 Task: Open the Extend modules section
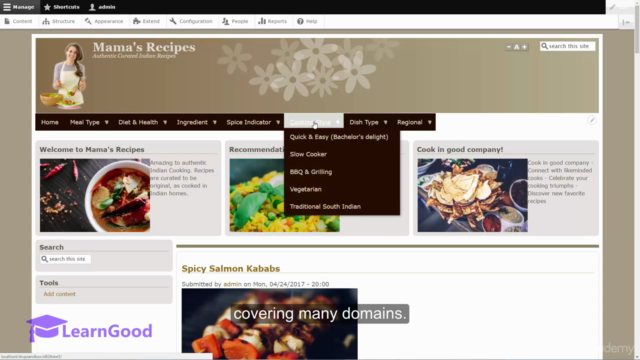[x=147, y=21]
